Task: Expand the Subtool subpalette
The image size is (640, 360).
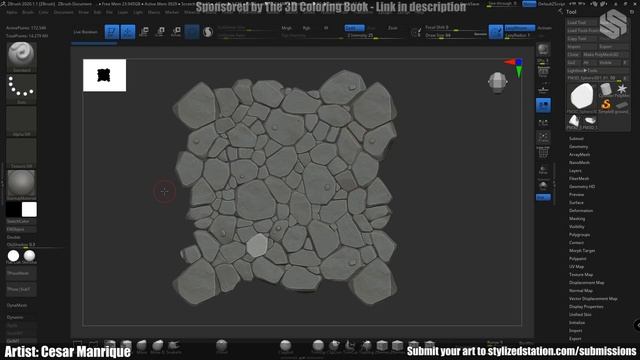Action: [576, 139]
